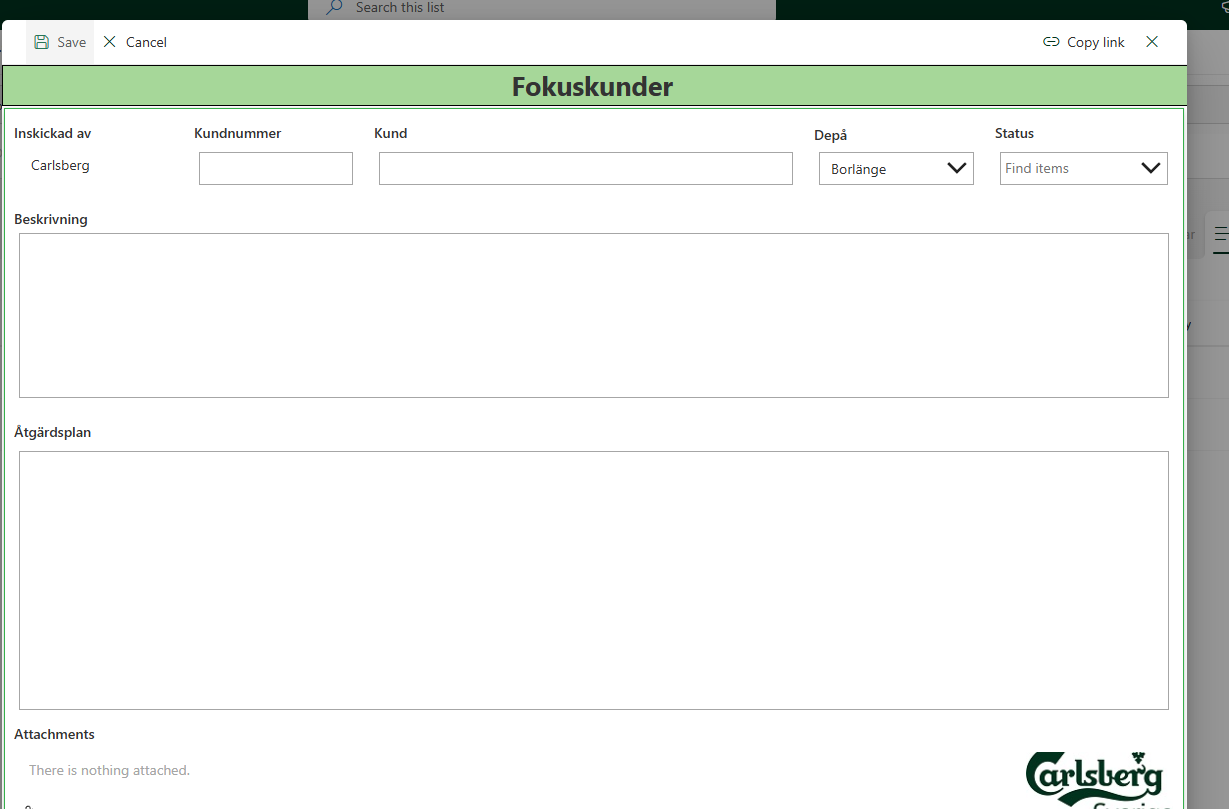This screenshot has height=809, width=1229.
Task: Close the Fokuskunder form panel
Action: 1152,42
